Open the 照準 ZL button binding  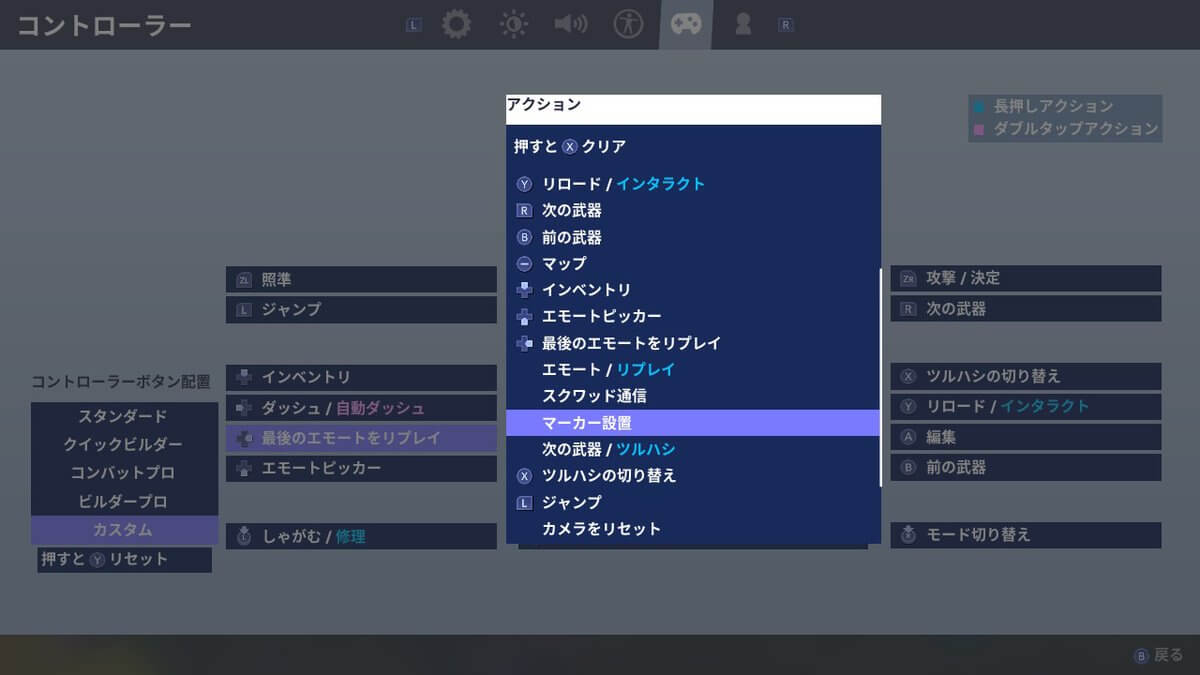click(361, 280)
